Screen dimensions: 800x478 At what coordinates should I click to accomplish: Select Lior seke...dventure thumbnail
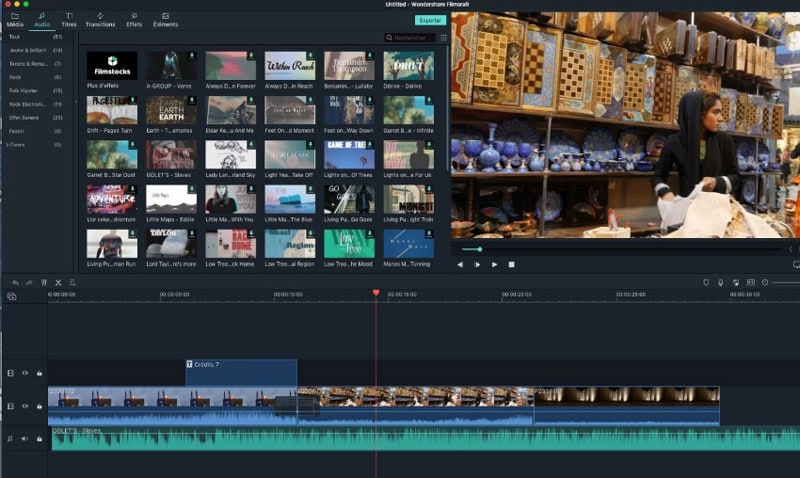pos(112,199)
